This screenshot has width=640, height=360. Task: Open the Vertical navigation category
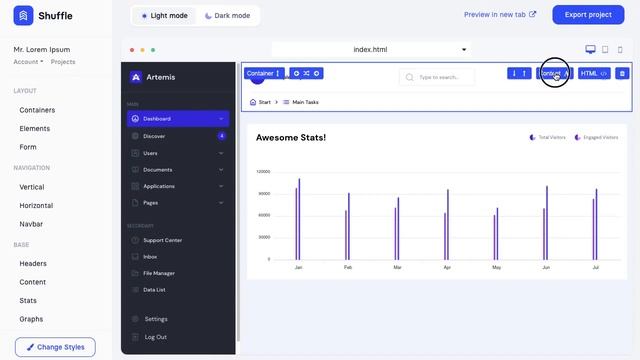32,187
